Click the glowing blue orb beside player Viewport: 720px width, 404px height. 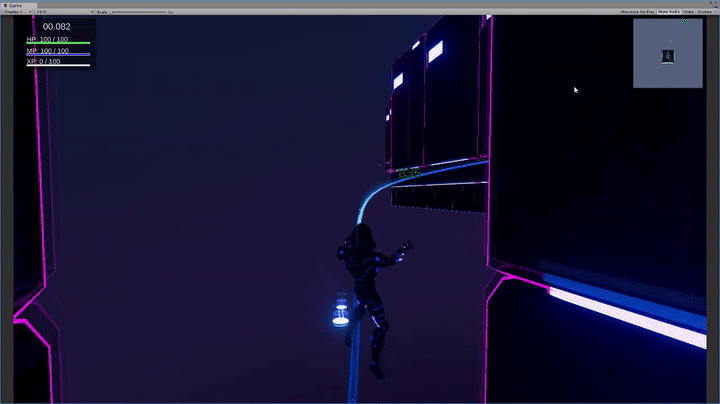click(340, 313)
